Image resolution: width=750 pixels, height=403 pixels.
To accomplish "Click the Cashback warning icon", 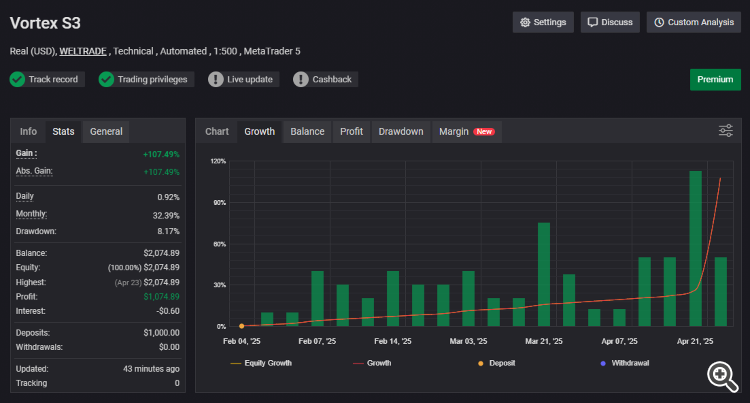I will coord(301,79).
